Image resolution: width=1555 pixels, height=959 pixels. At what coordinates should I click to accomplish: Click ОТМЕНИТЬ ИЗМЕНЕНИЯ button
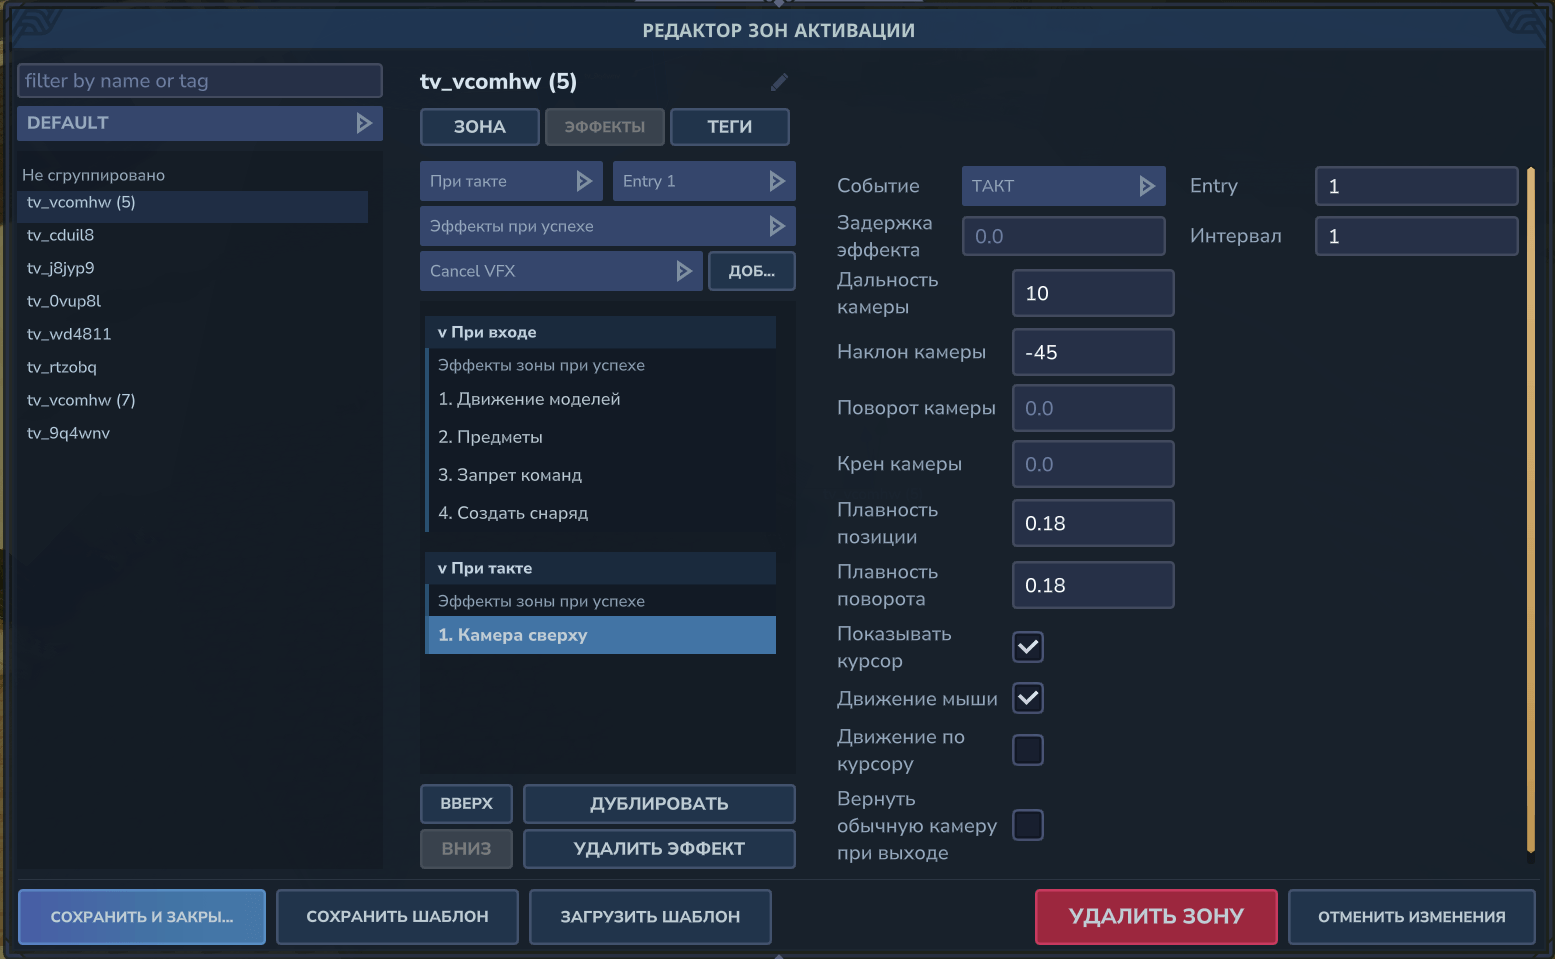coord(1412,917)
